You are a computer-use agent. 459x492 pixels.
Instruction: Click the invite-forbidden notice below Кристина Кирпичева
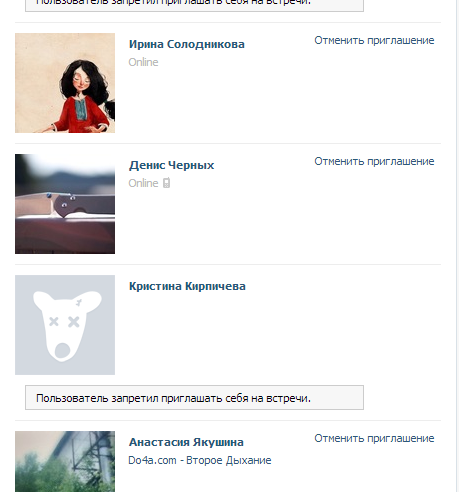[x=194, y=398]
